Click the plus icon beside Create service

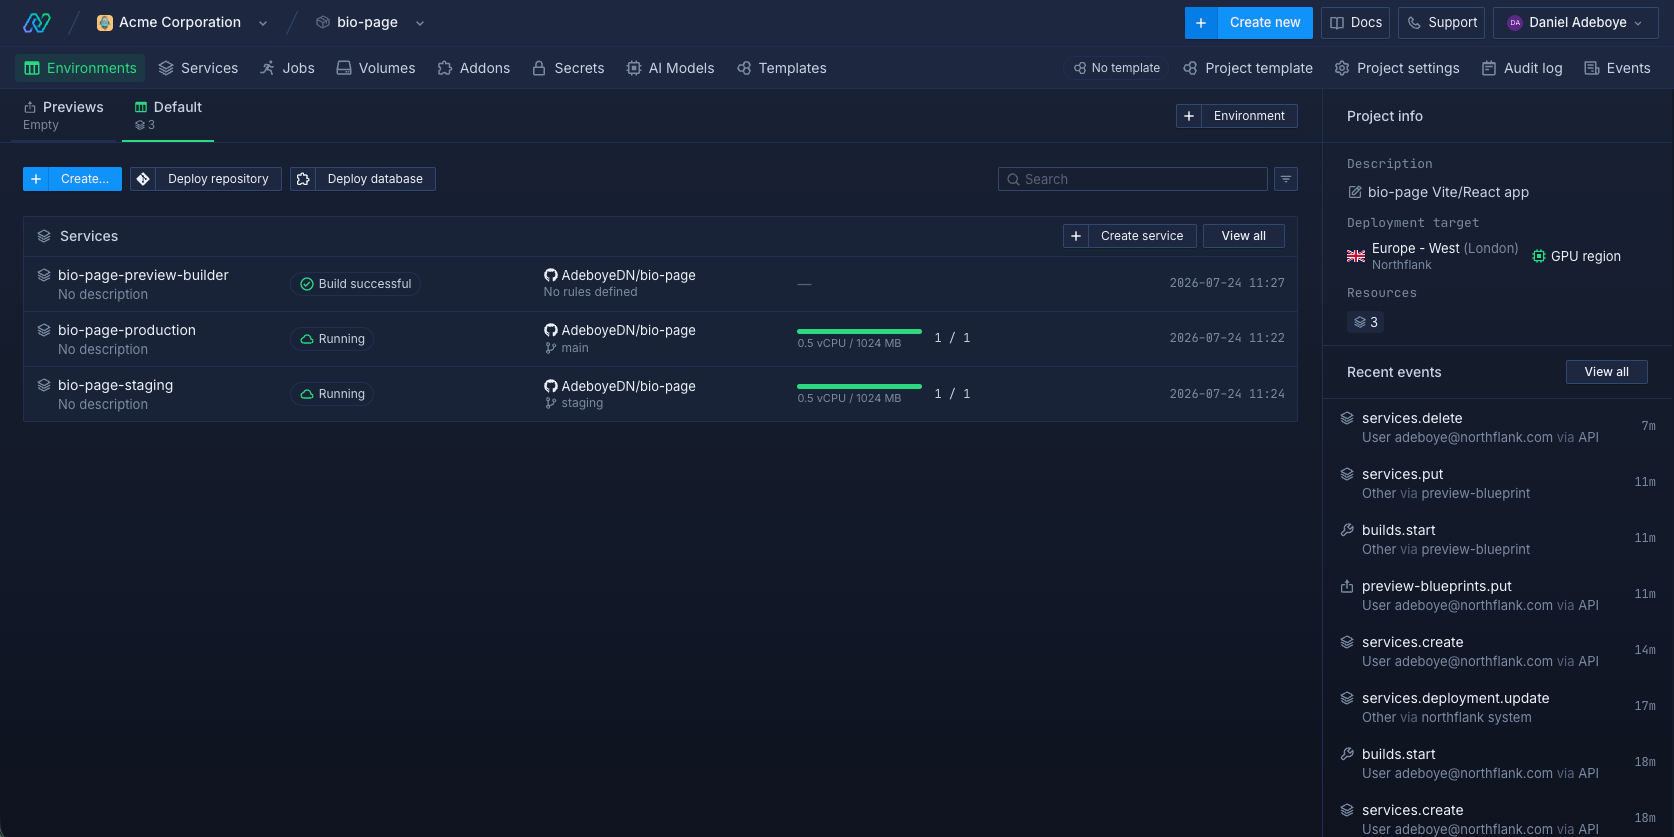[x=1076, y=236]
